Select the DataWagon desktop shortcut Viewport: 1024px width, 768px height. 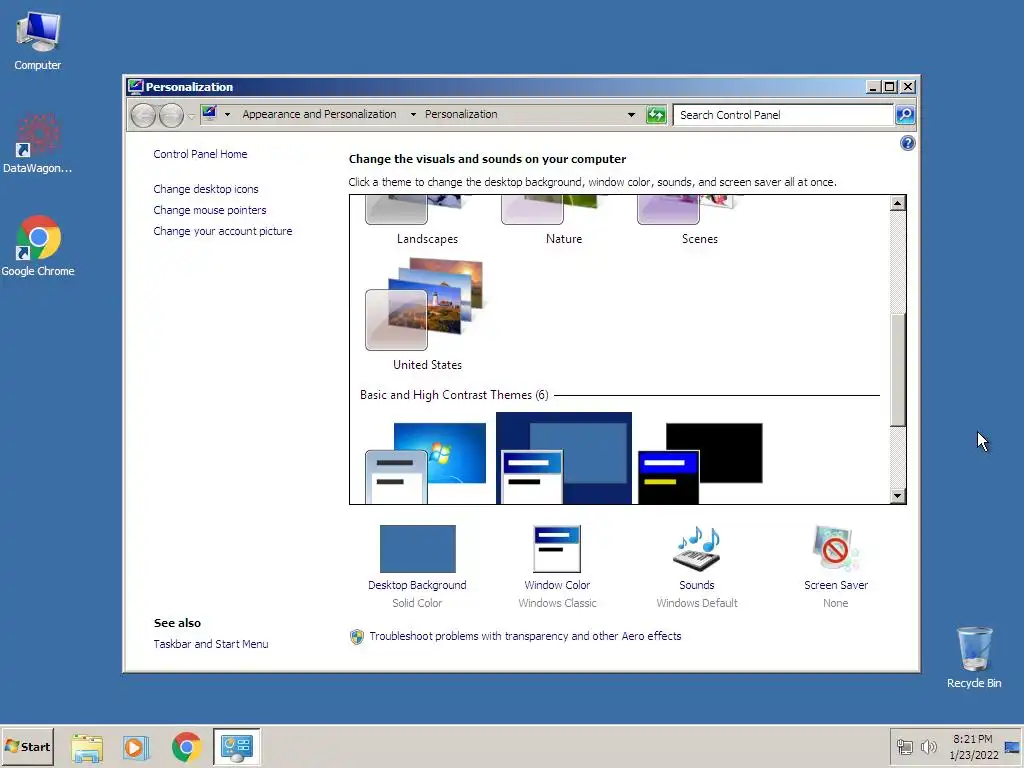[x=37, y=144]
